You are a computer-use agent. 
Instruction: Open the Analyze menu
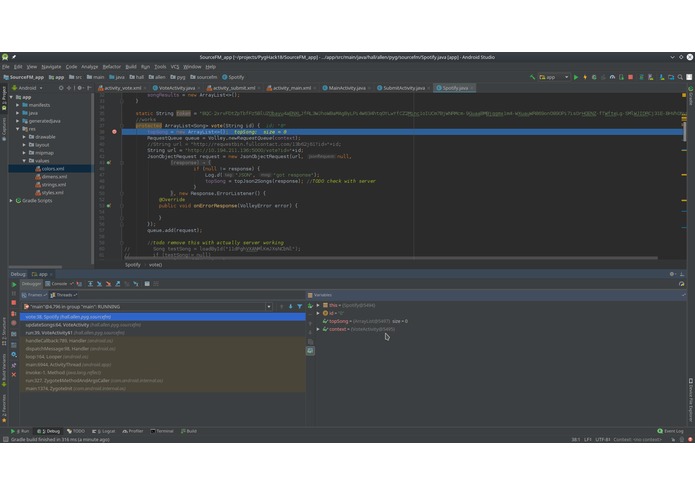tap(89, 67)
